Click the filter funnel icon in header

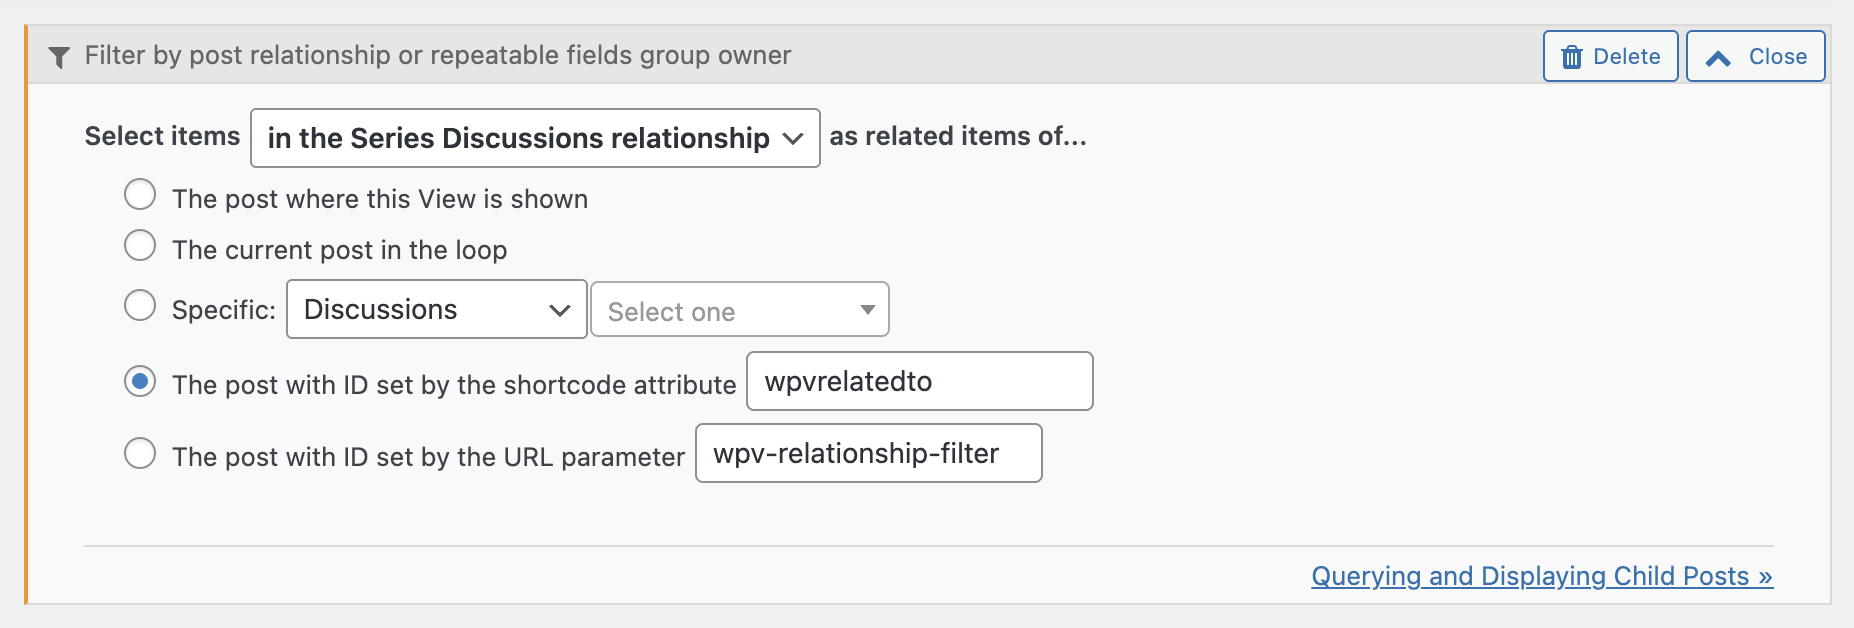[59, 57]
